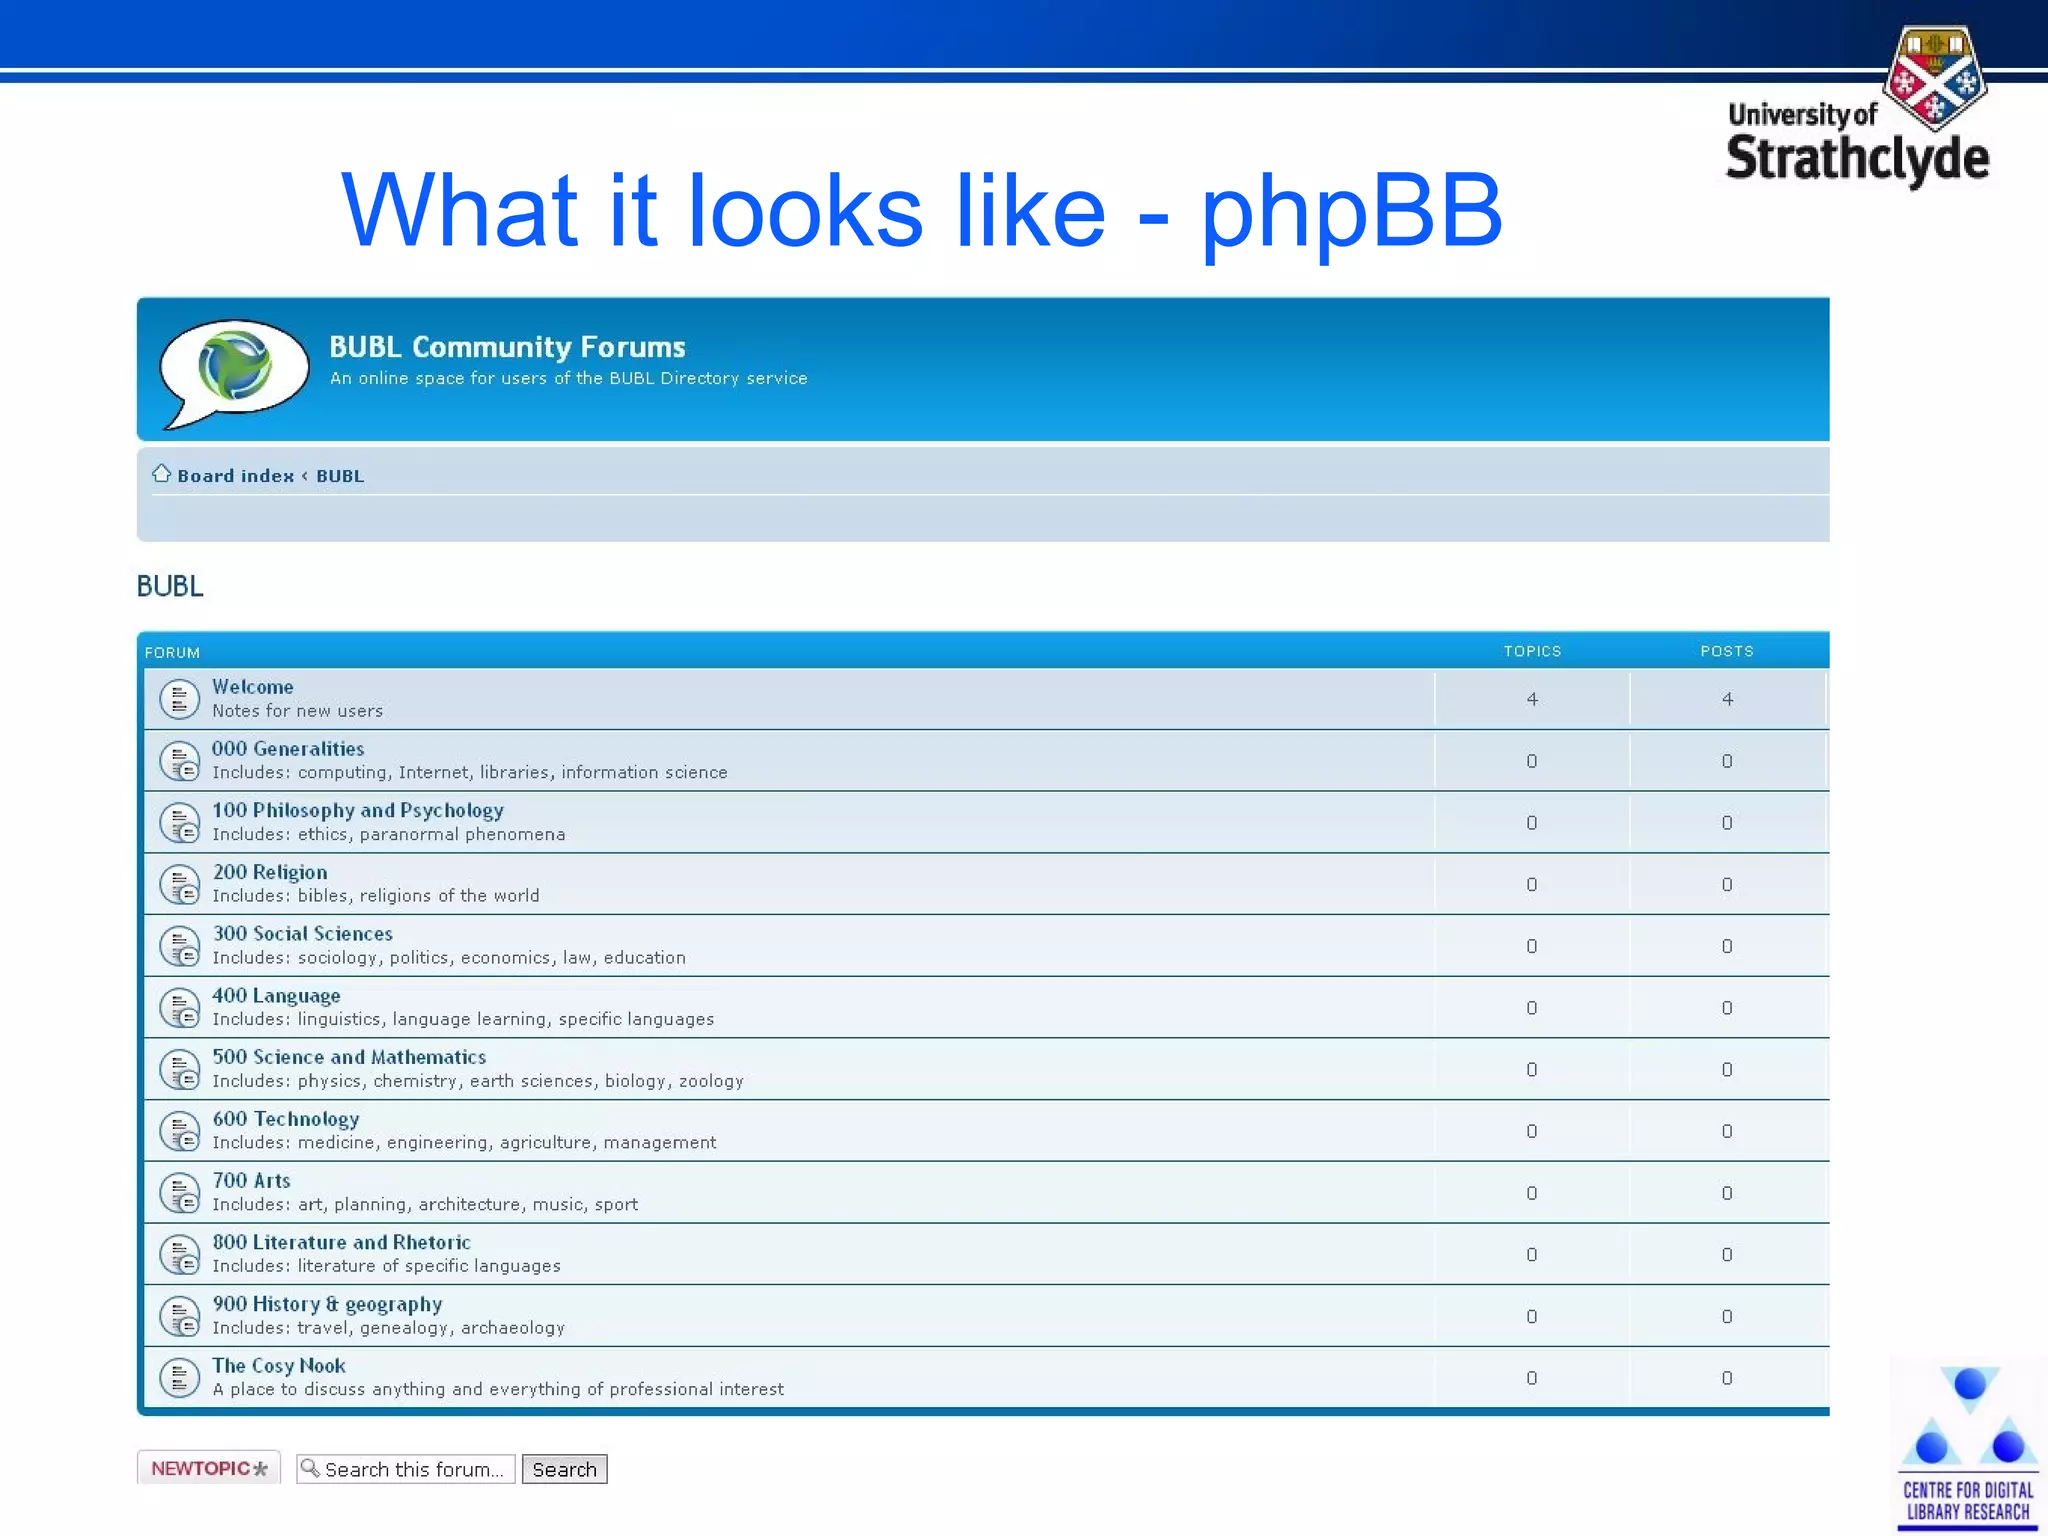The image size is (2048, 1536).
Task: Click the Centre for Digital Library Research logo
Action: click(x=1968, y=1446)
